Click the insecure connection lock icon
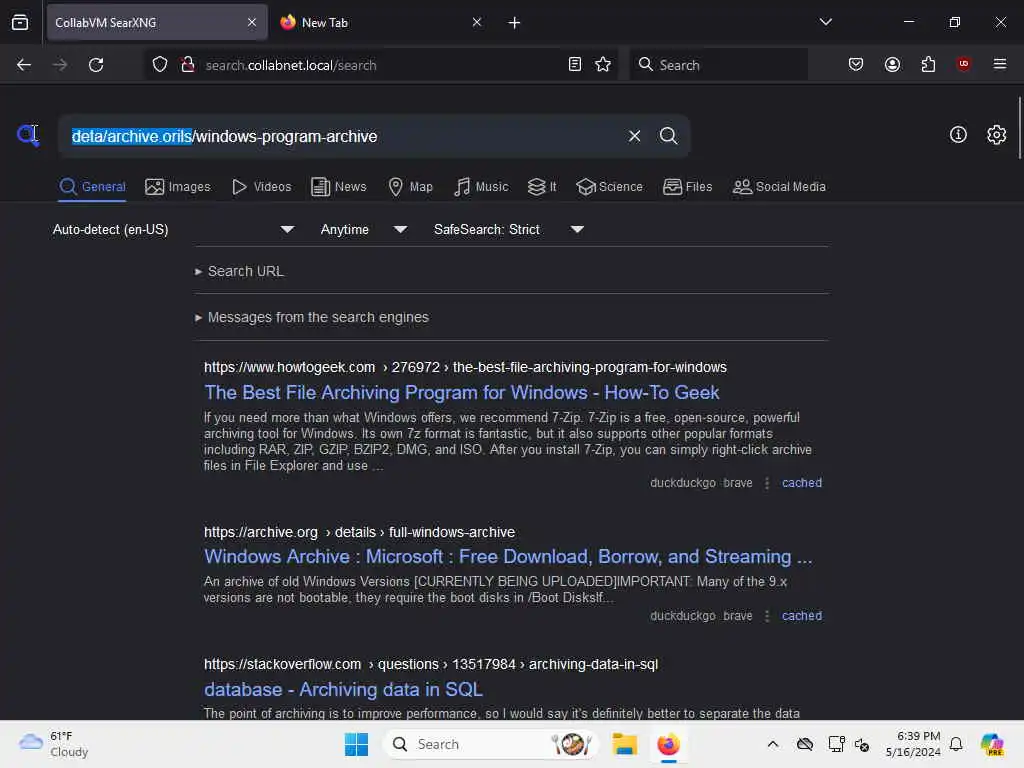The image size is (1024, 768). tap(188, 65)
